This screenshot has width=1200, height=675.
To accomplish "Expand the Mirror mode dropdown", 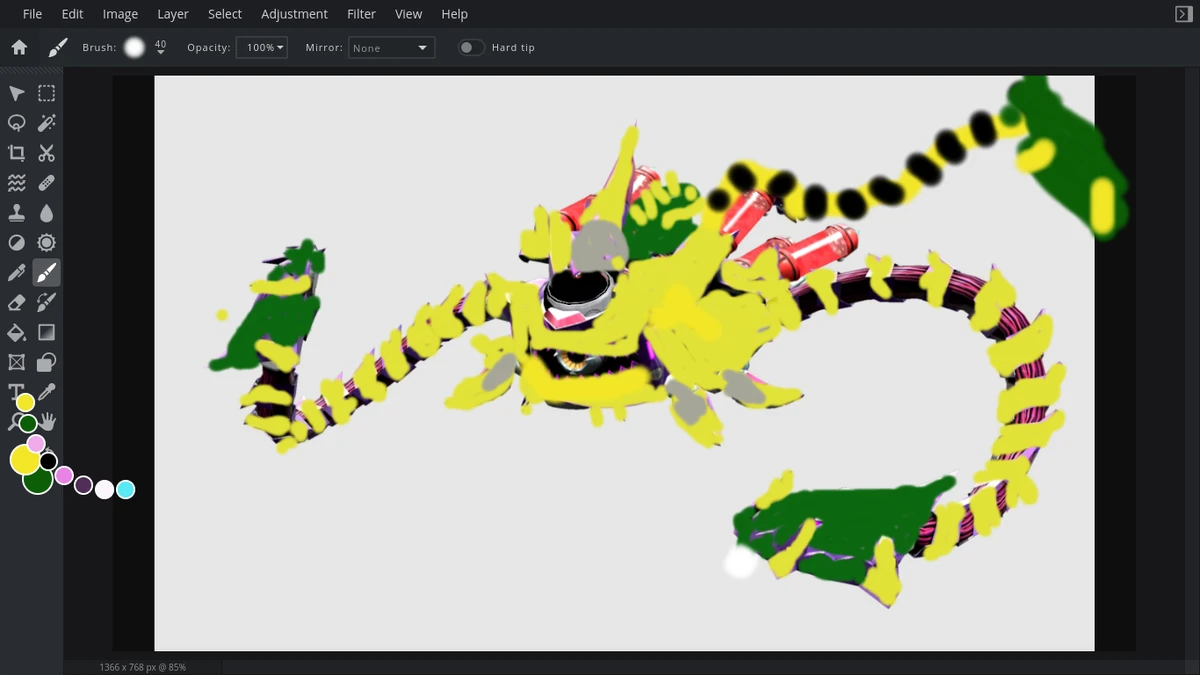I will [391, 47].
